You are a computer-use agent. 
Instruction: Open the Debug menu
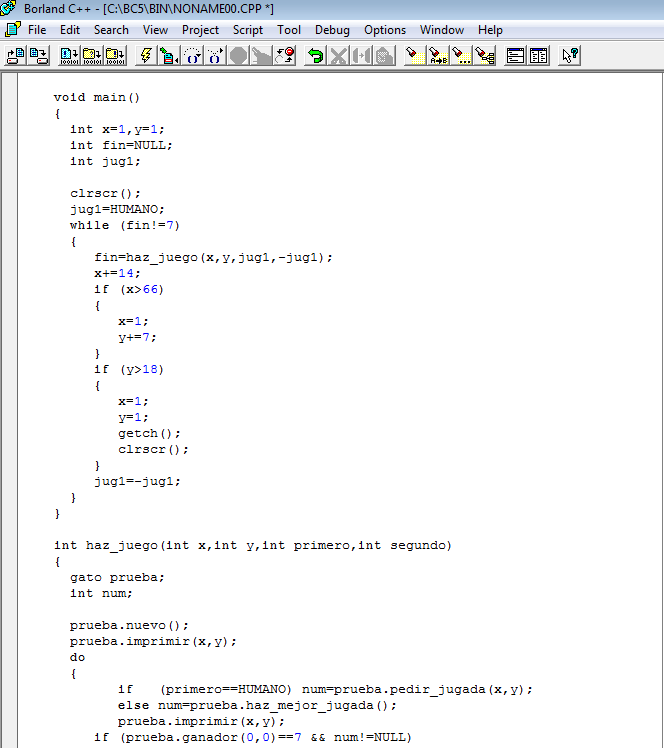pos(332,30)
